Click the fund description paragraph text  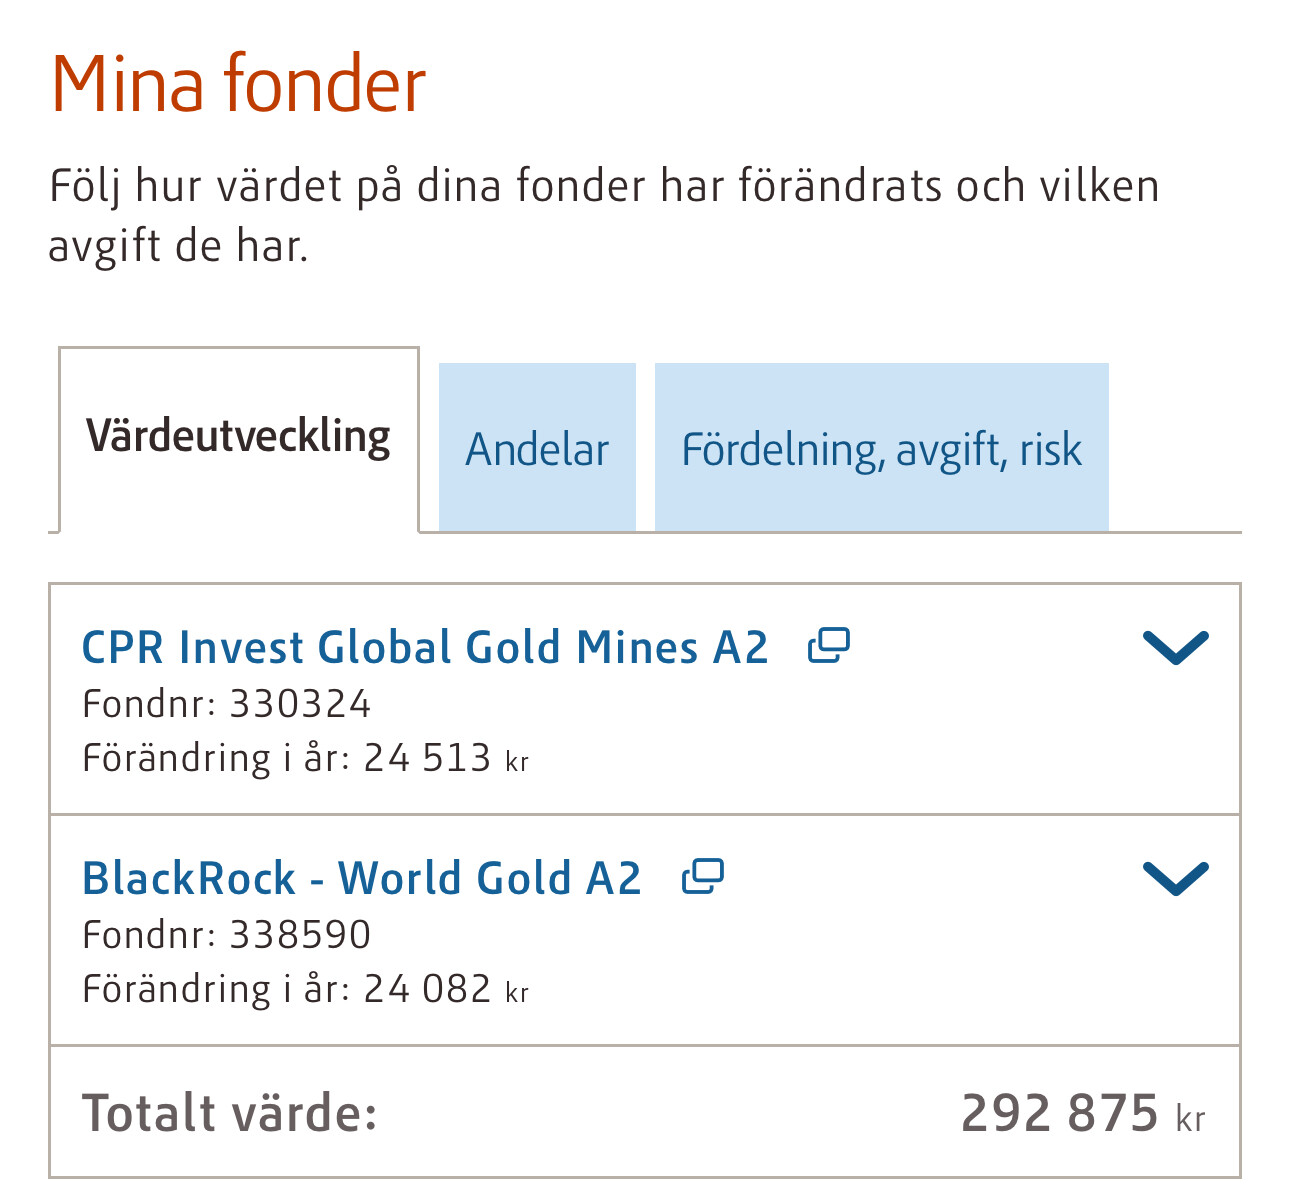click(x=603, y=215)
